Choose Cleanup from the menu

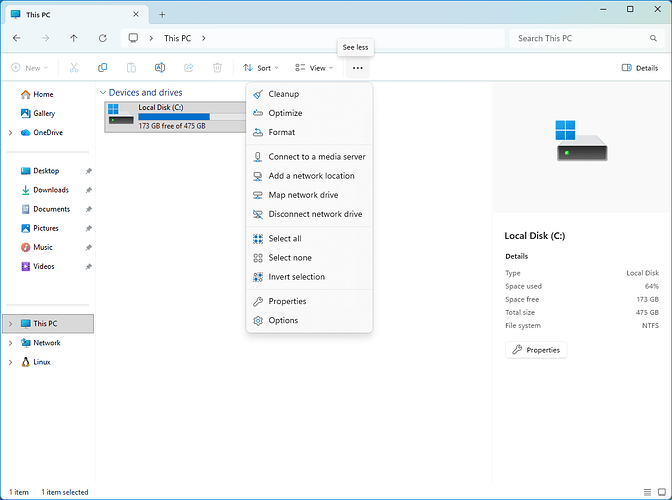click(309, 94)
